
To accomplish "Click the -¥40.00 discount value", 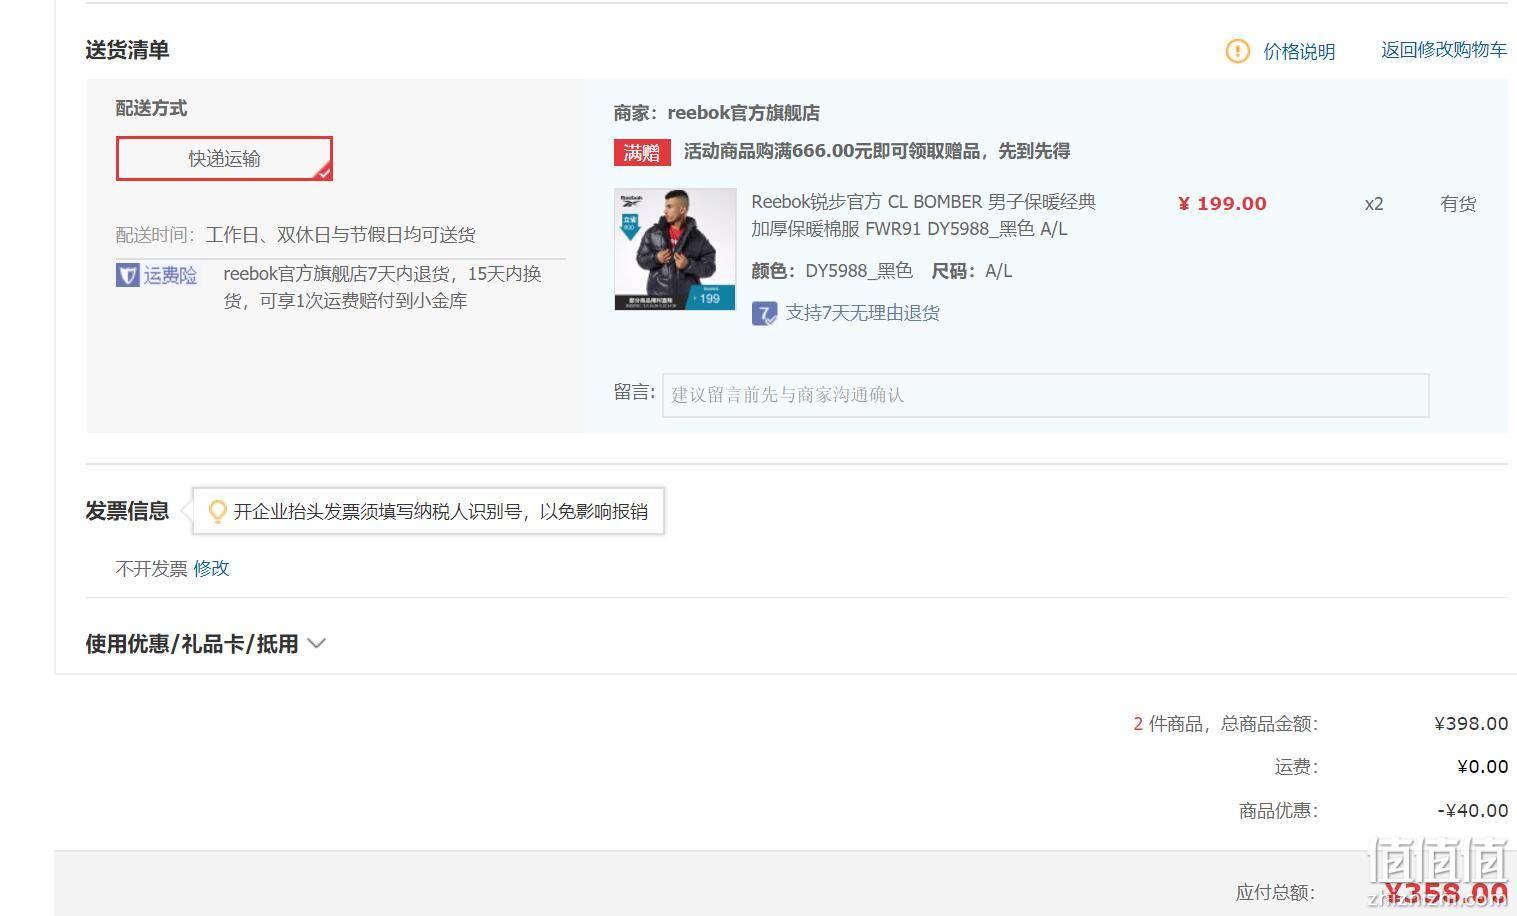I will [1473, 811].
